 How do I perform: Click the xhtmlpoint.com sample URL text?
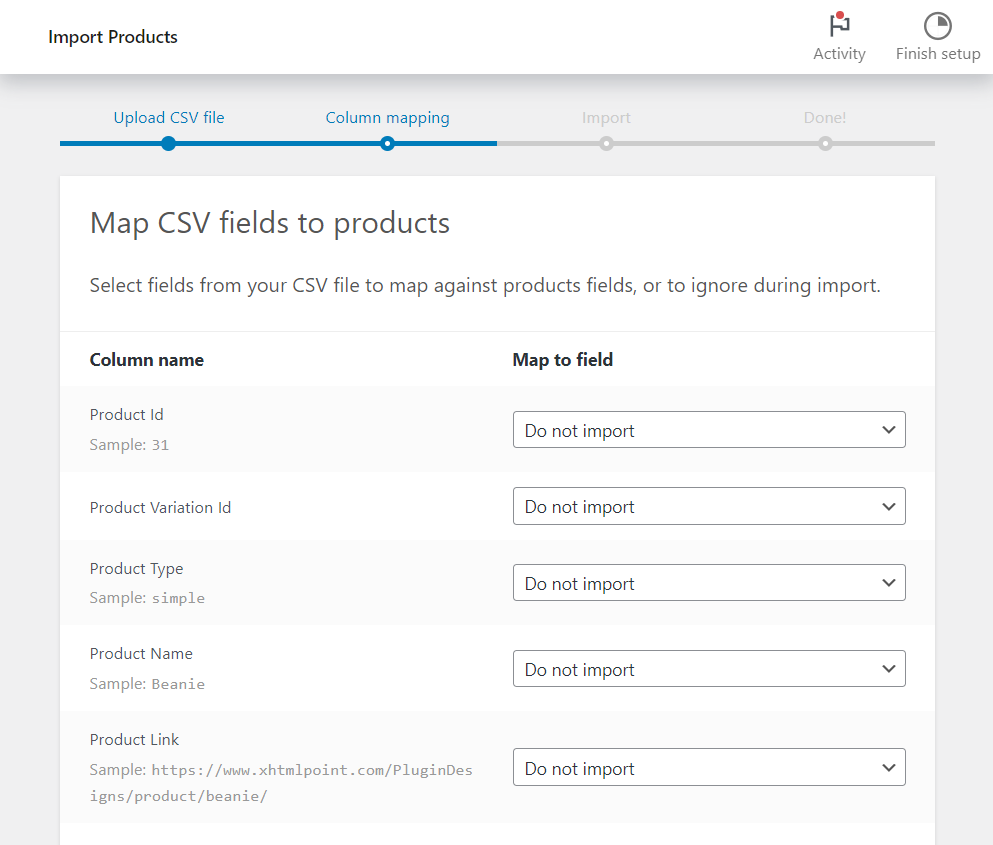tap(281, 783)
